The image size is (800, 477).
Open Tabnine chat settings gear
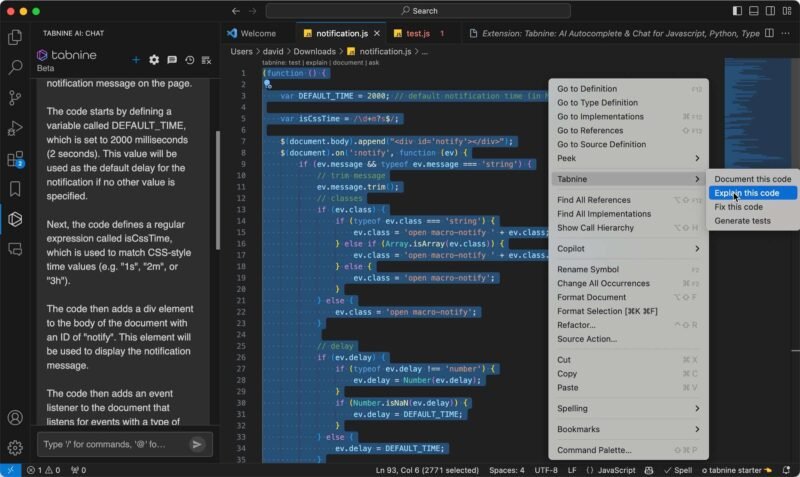154,60
